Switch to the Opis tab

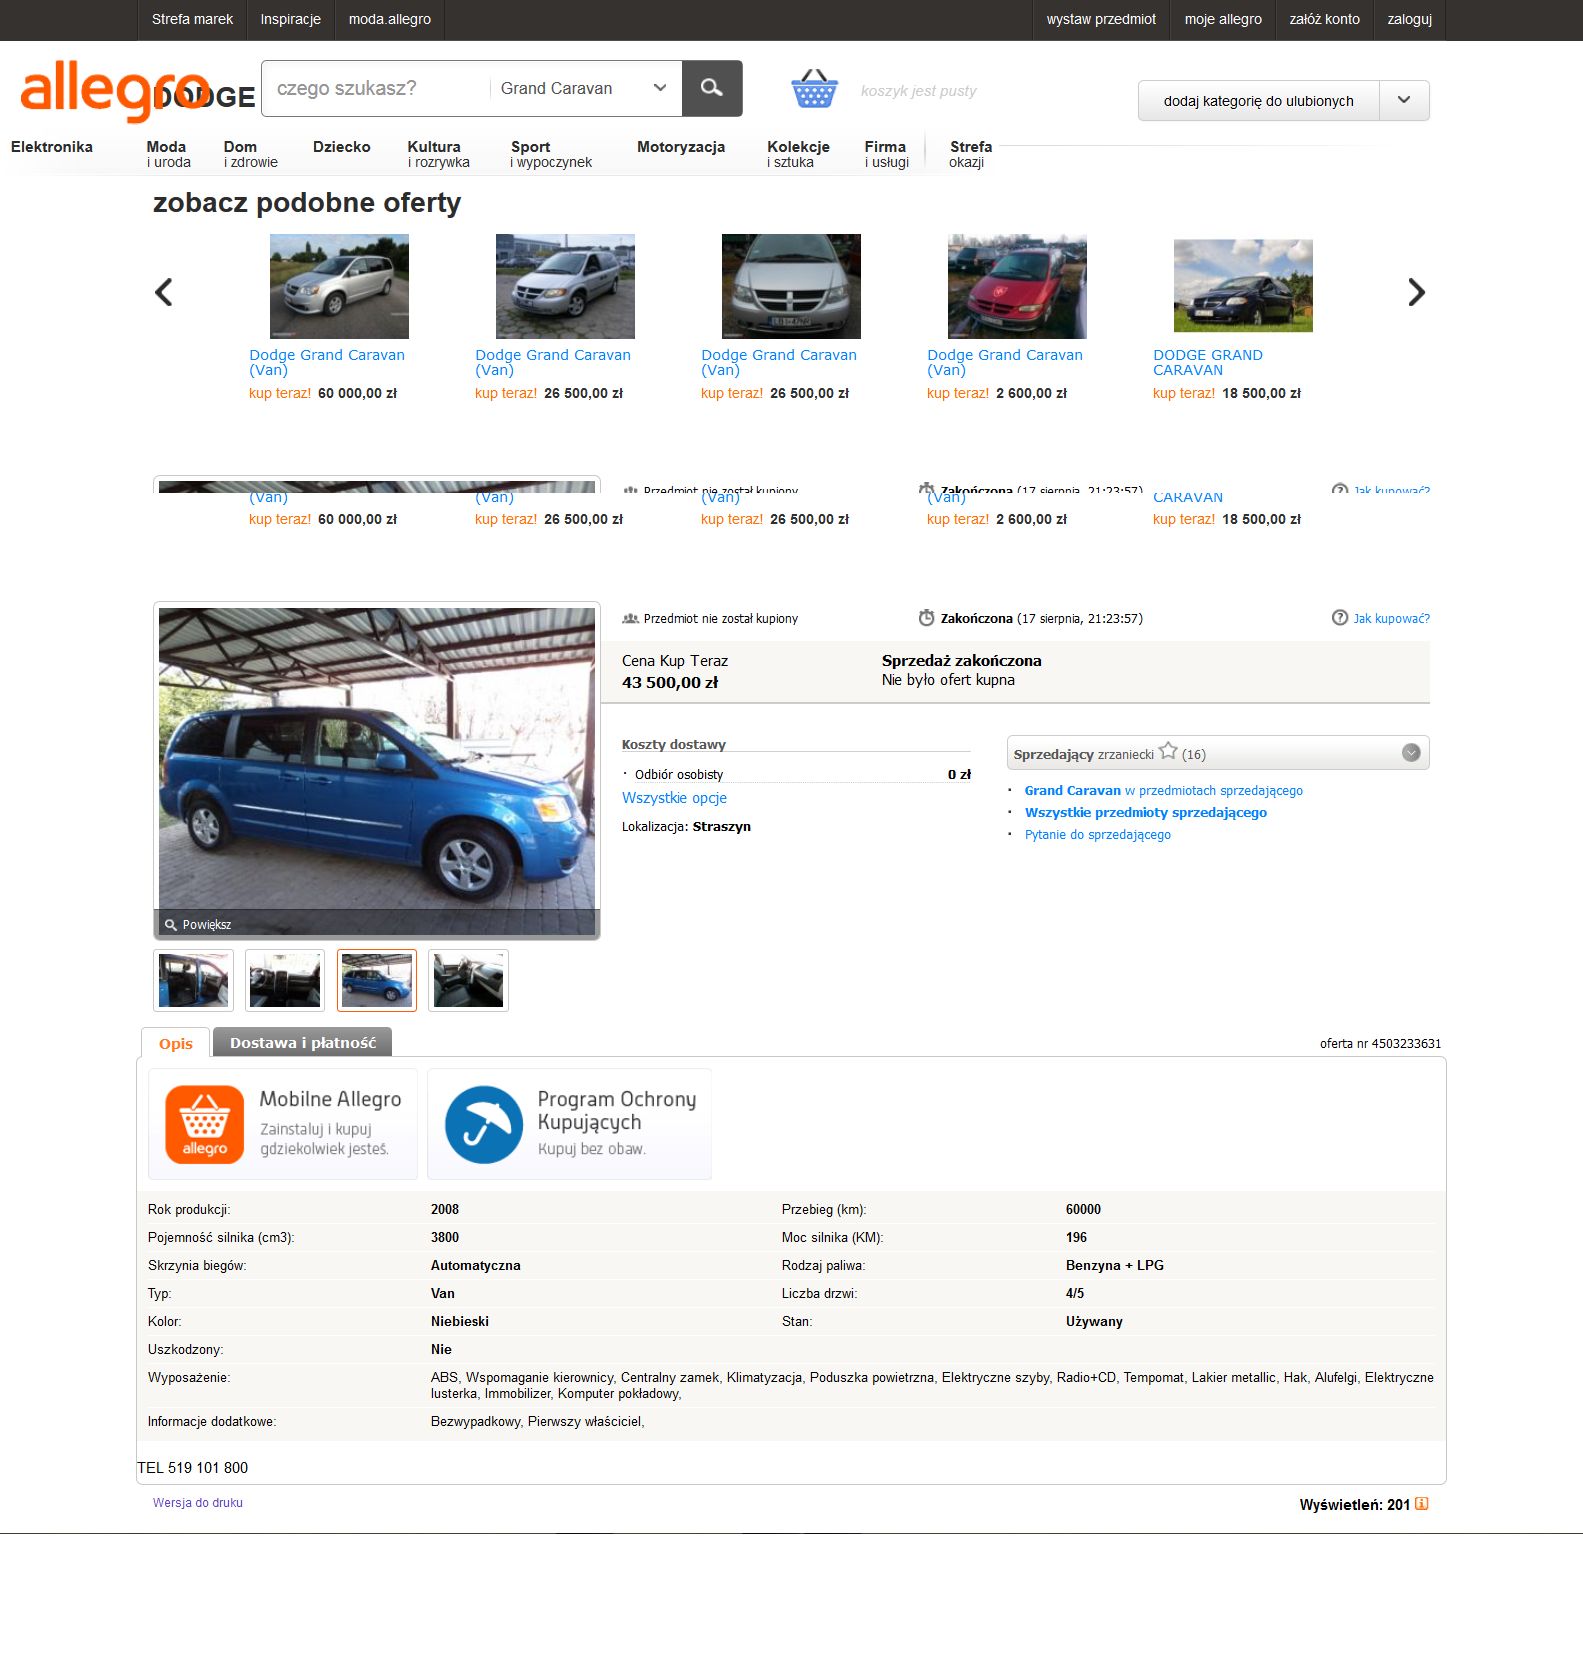[x=176, y=1043]
